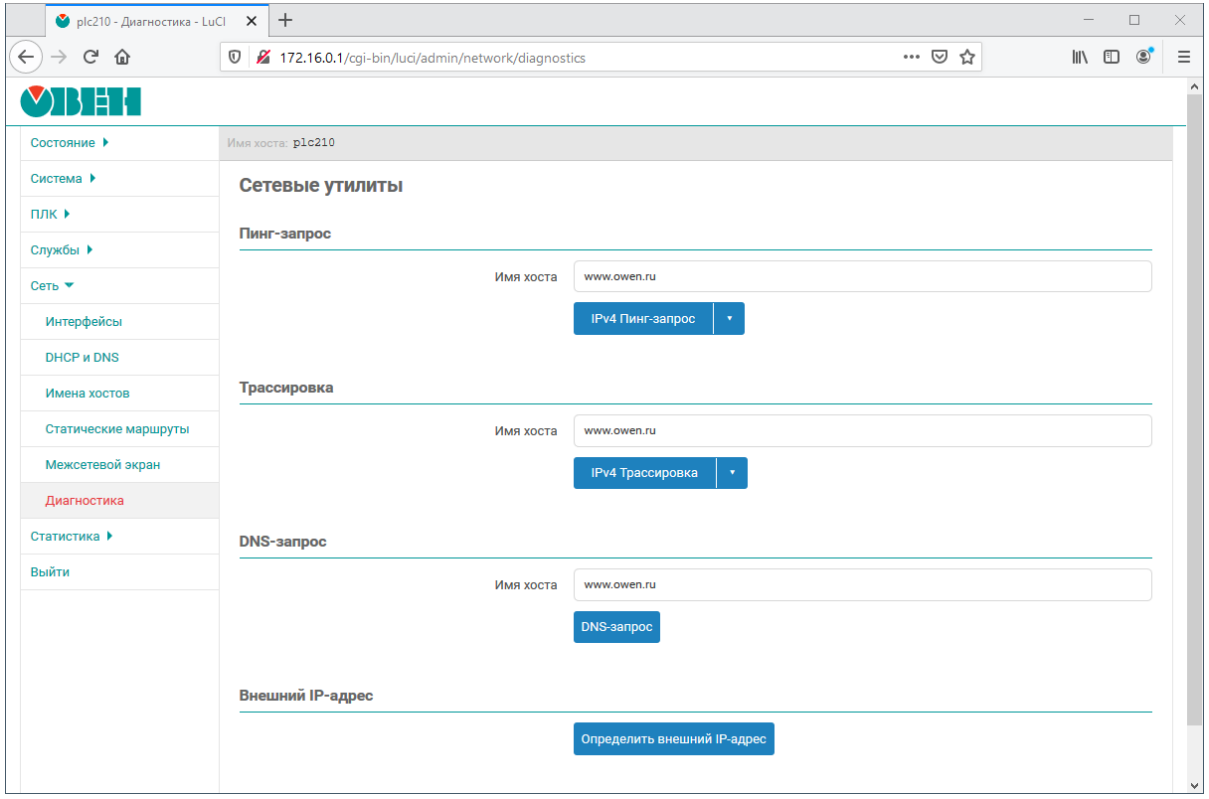1209x799 pixels.
Task: Click the bookmark star icon
Action: (x=967, y=57)
